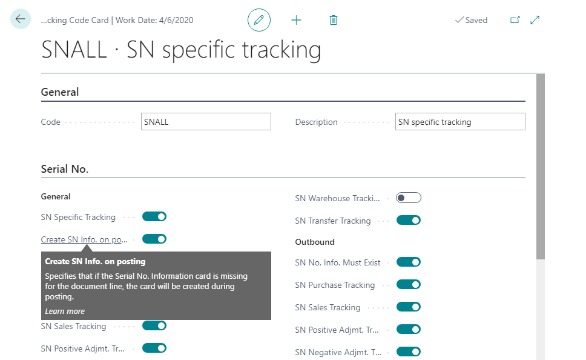
Task: Click the Description input field
Action: coord(460,122)
